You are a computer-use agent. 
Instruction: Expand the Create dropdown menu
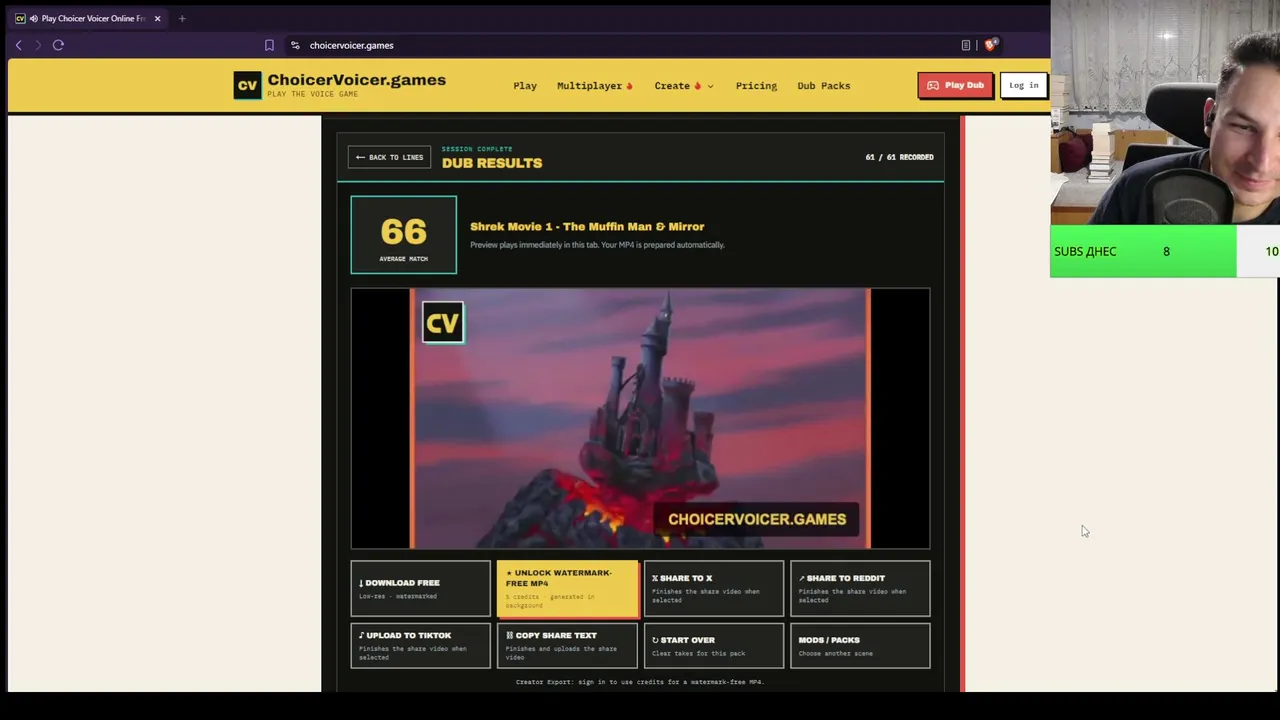(684, 86)
